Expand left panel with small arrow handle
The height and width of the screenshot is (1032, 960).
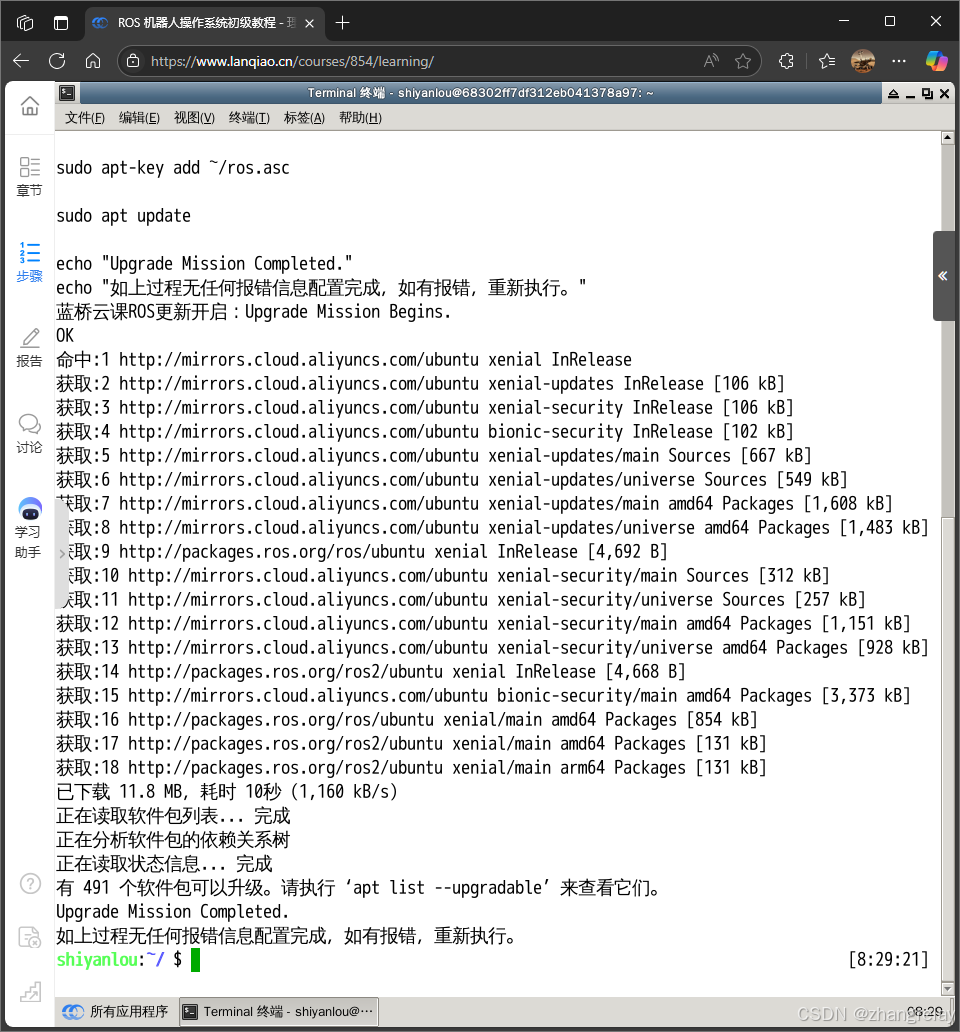click(x=63, y=553)
